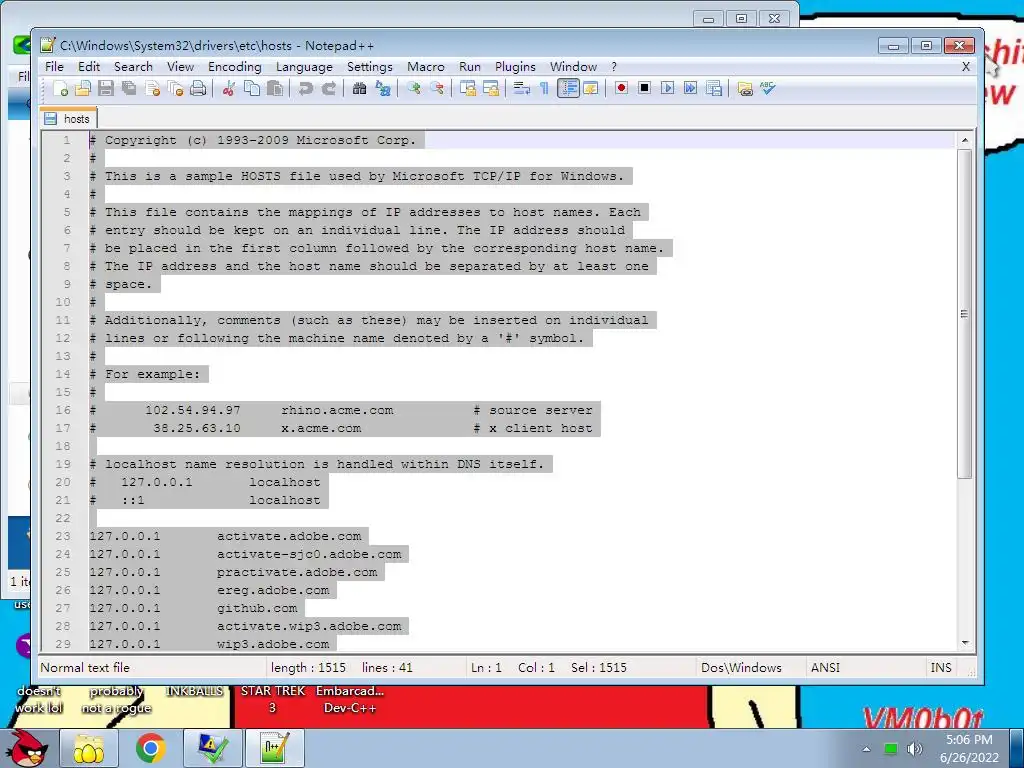Open the Macro menu
Screen dimensions: 1024x768
coord(426,67)
